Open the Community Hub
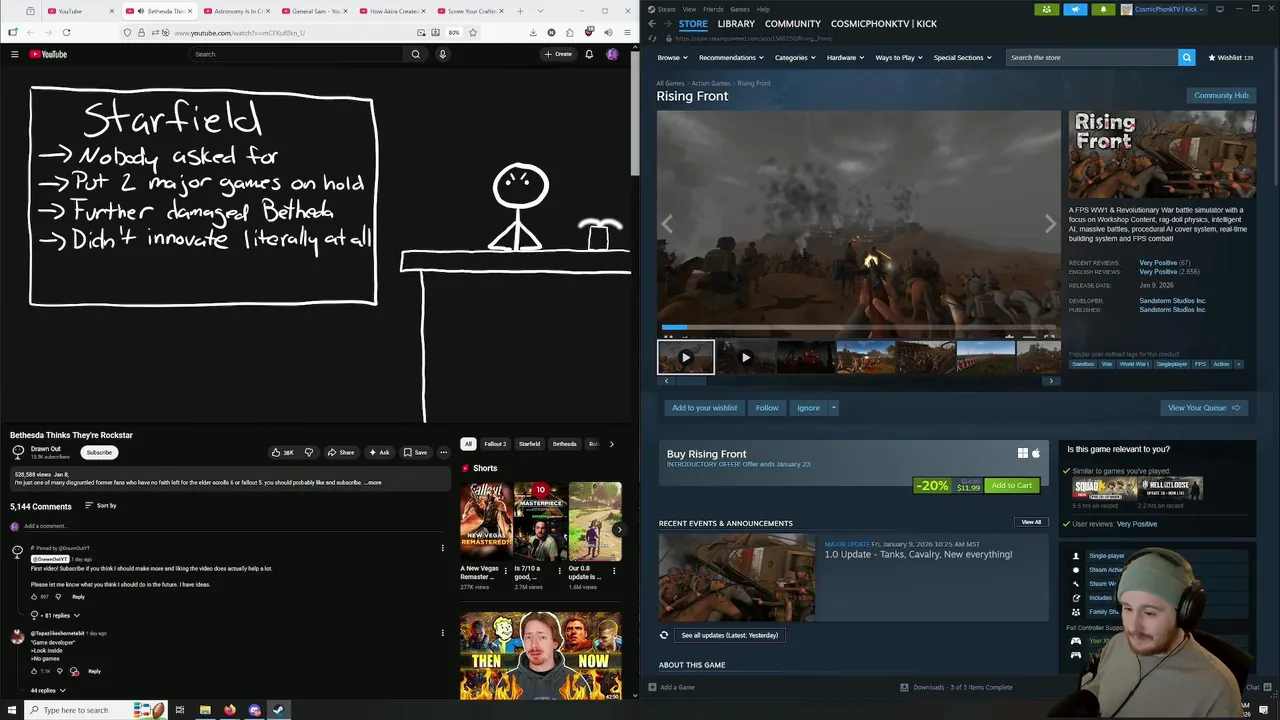 pyautogui.click(x=1221, y=96)
